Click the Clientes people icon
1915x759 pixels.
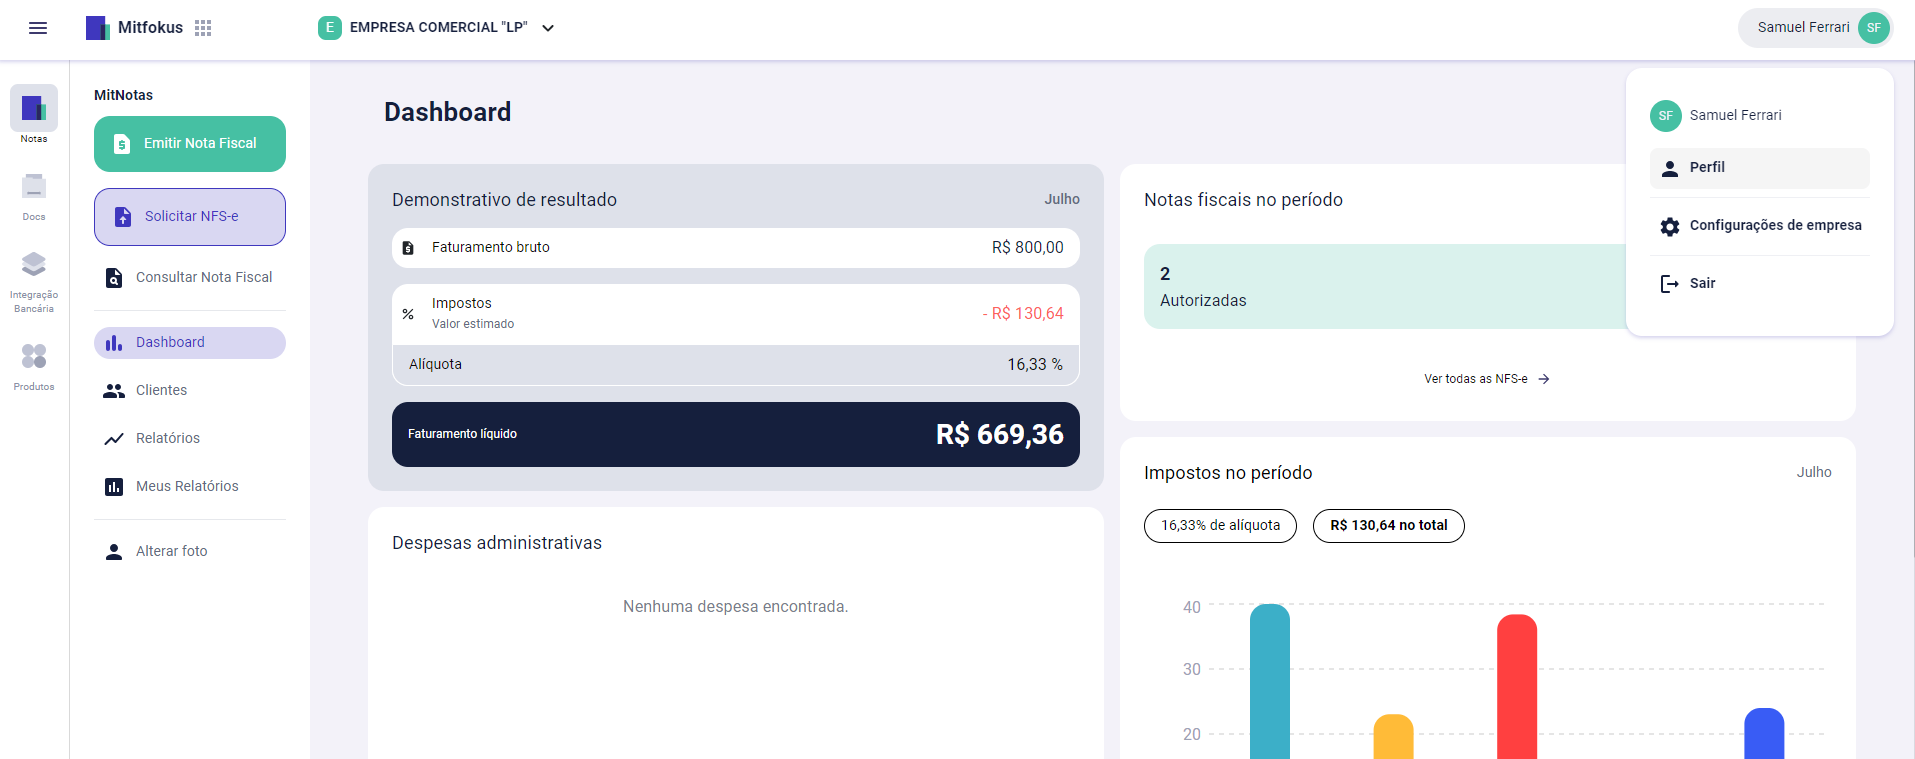coord(114,391)
